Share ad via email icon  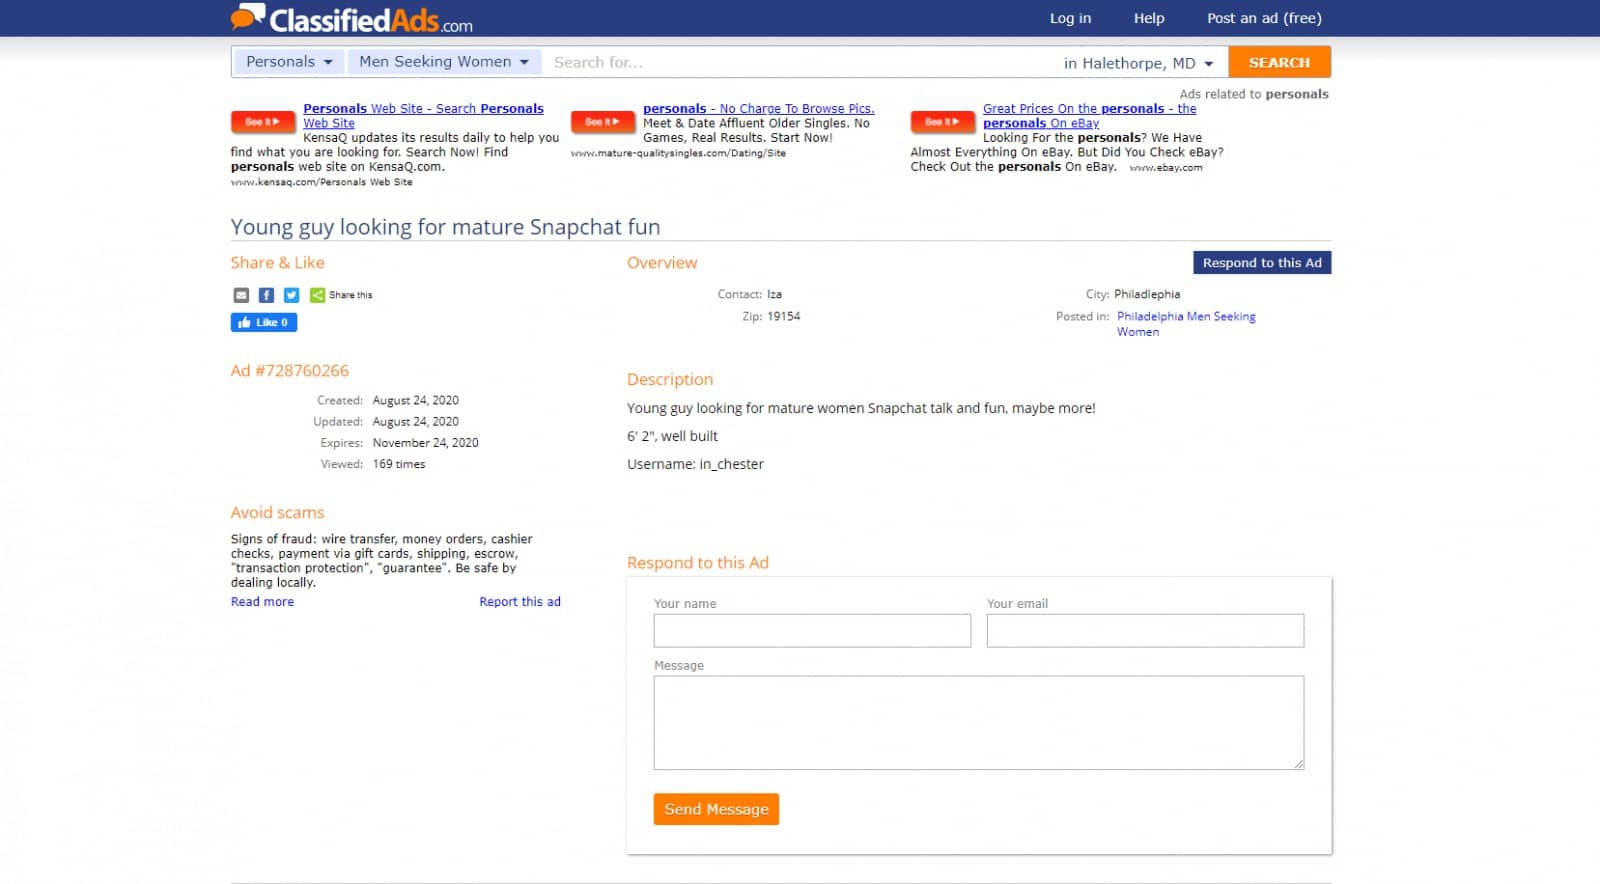pyautogui.click(x=241, y=295)
